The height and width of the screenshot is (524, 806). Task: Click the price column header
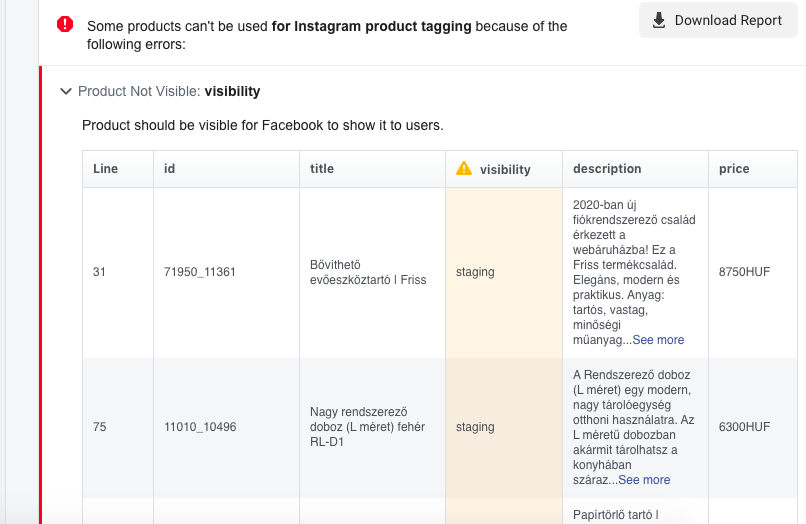click(753, 169)
